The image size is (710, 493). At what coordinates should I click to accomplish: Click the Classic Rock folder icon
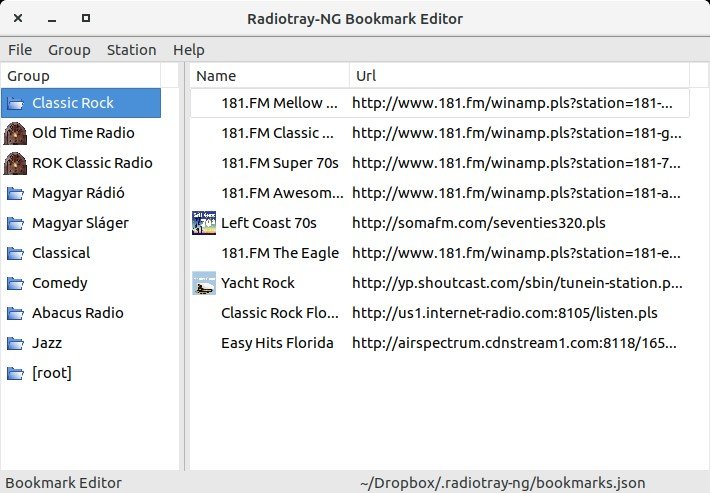tap(15, 103)
